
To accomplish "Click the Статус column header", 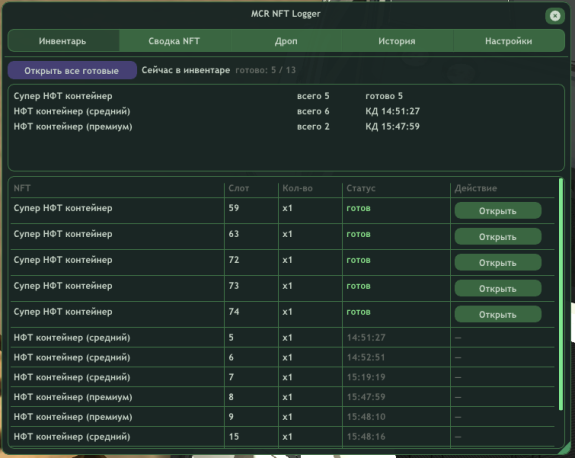I will point(361,188).
